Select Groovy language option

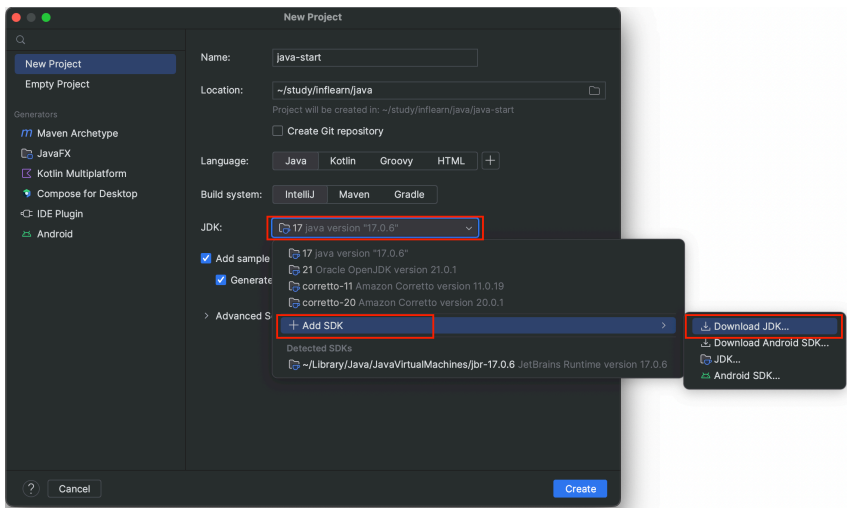tap(396, 161)
